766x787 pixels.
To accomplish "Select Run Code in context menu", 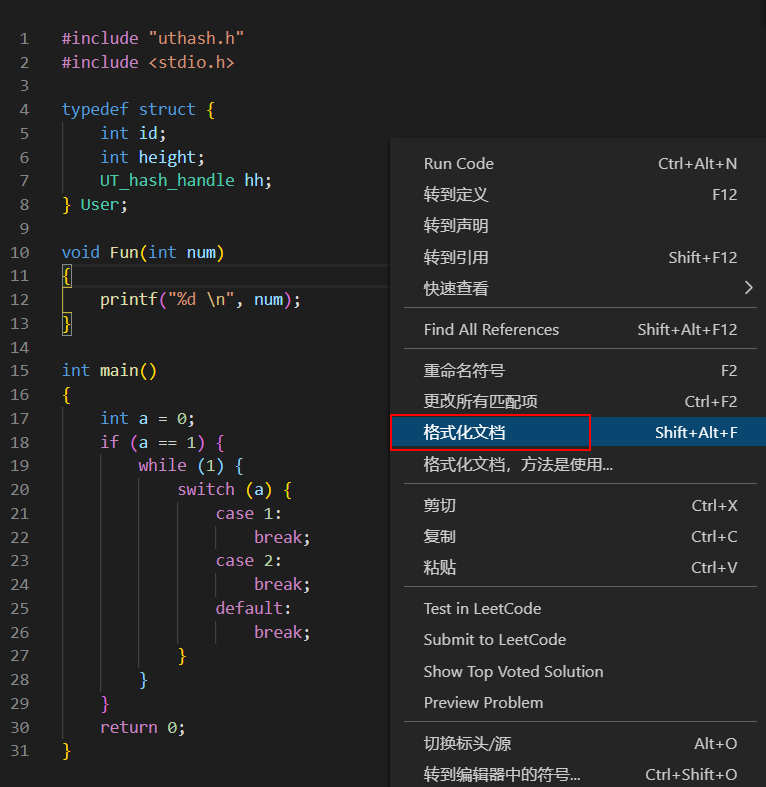I will click(x=580, y=164).
